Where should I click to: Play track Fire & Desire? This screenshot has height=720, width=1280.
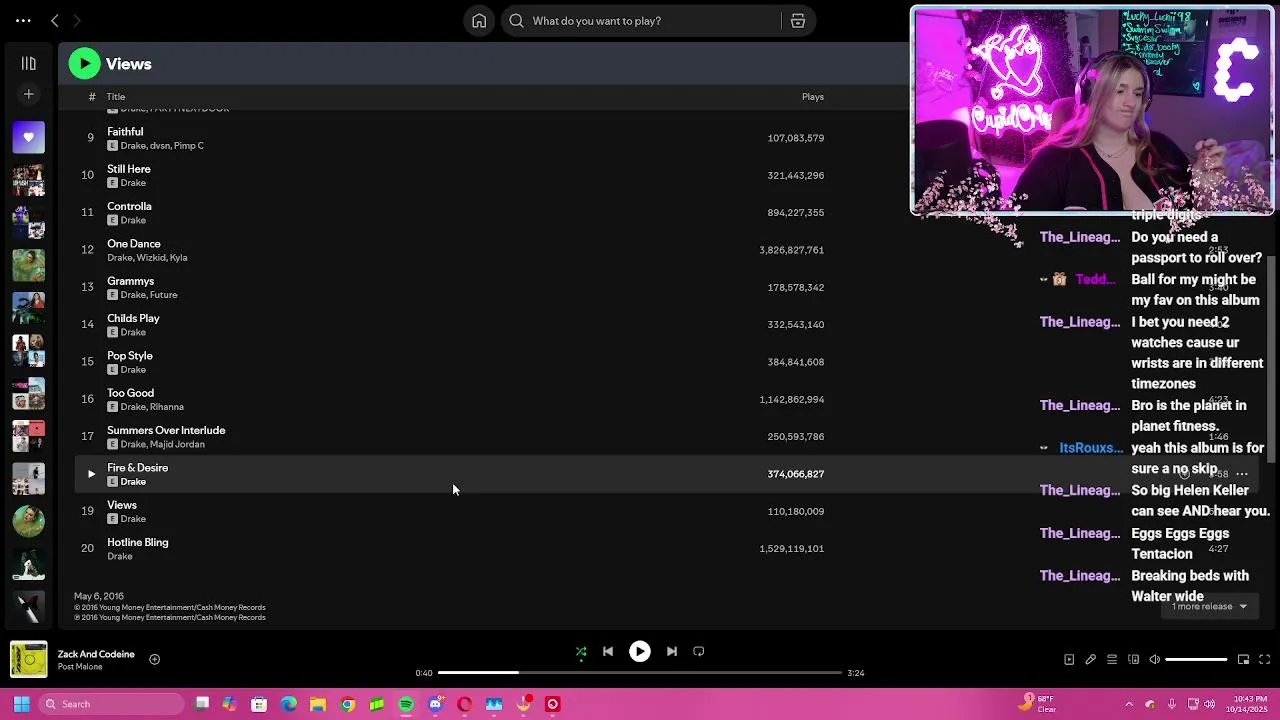point(91,474)
